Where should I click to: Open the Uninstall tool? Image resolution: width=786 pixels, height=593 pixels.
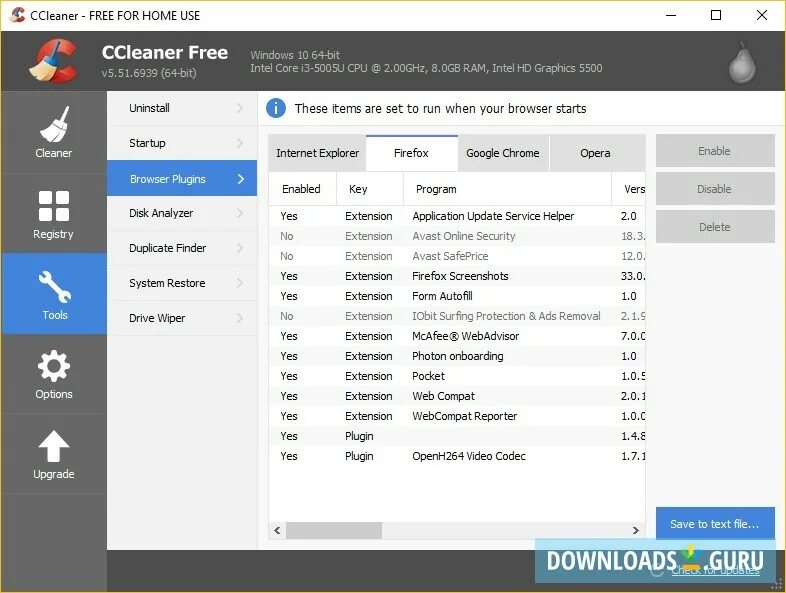tap(182, 108)
